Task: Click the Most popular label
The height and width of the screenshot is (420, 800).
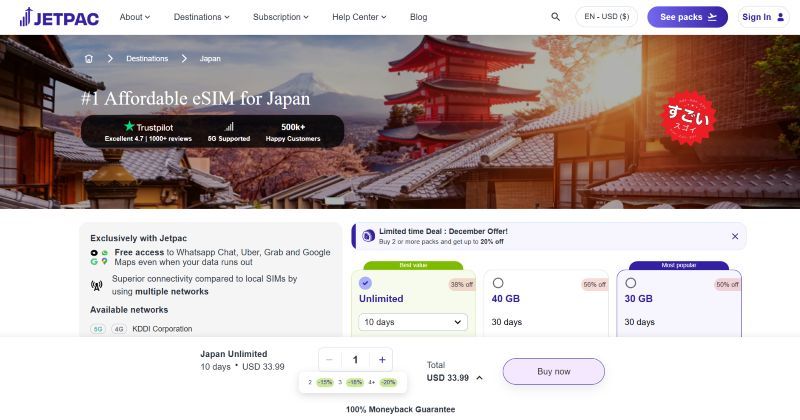Action: (x=679, y=265)
